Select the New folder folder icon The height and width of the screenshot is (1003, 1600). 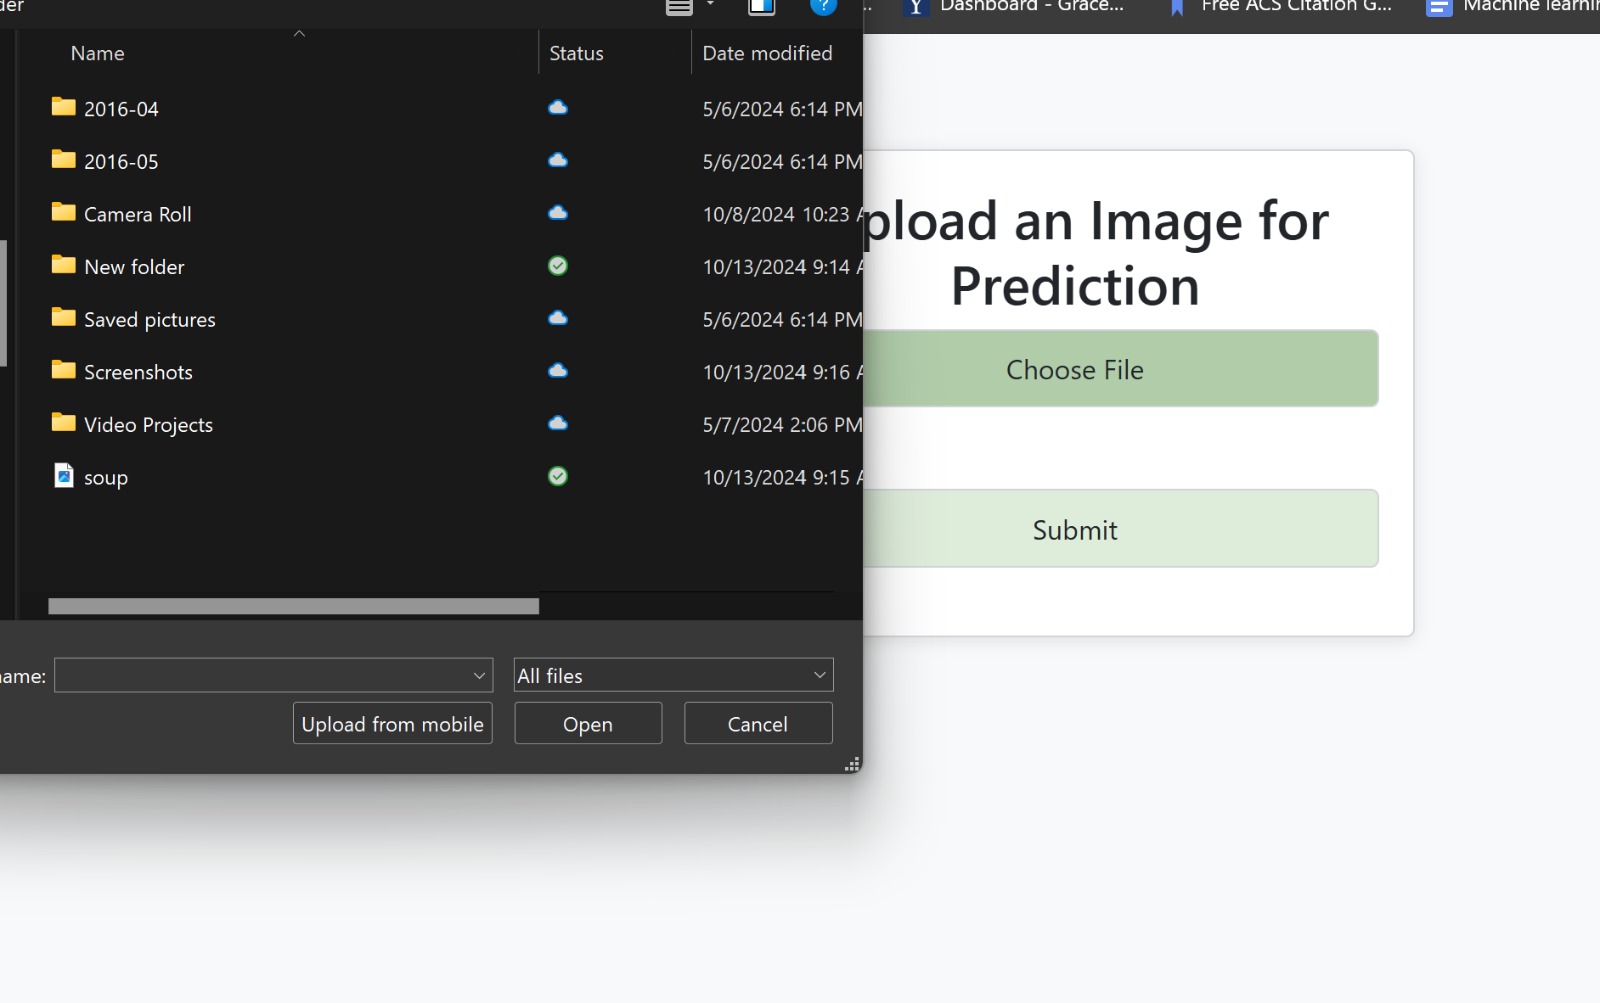[x=64, y=265]
